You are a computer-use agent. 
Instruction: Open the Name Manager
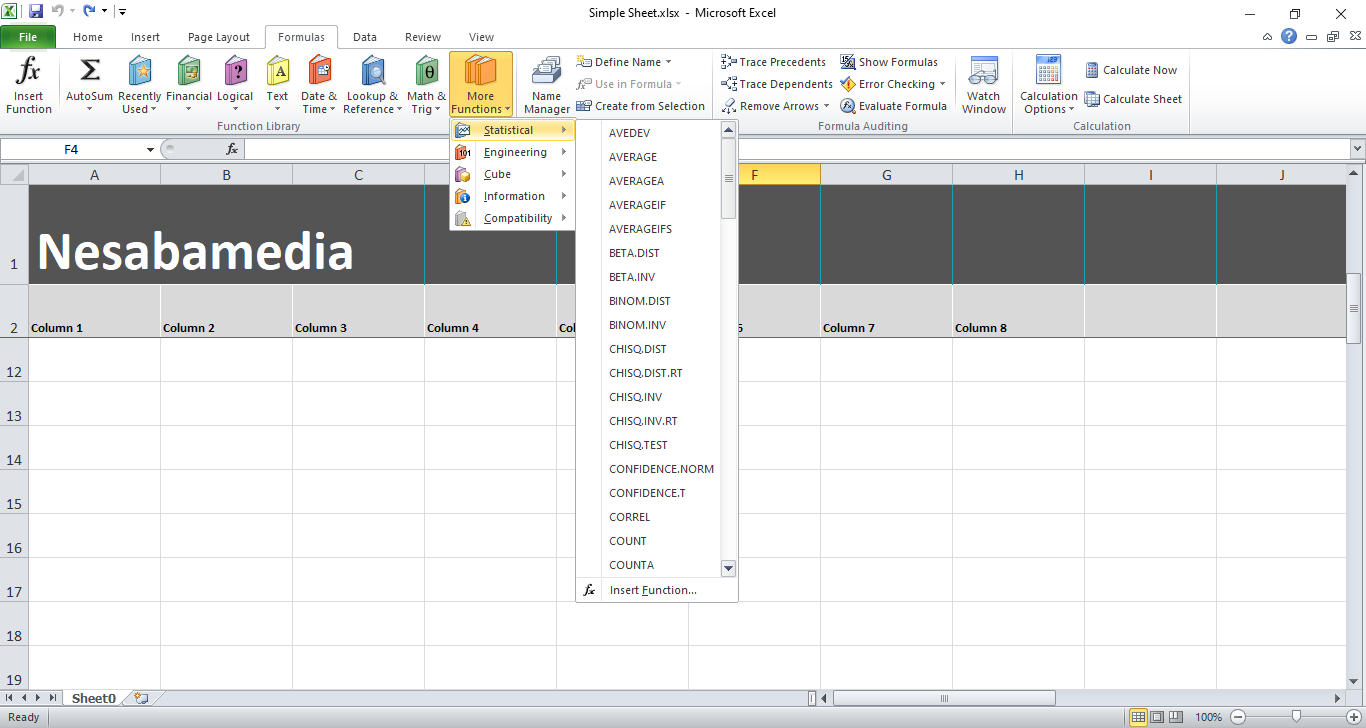coord(546,86)
